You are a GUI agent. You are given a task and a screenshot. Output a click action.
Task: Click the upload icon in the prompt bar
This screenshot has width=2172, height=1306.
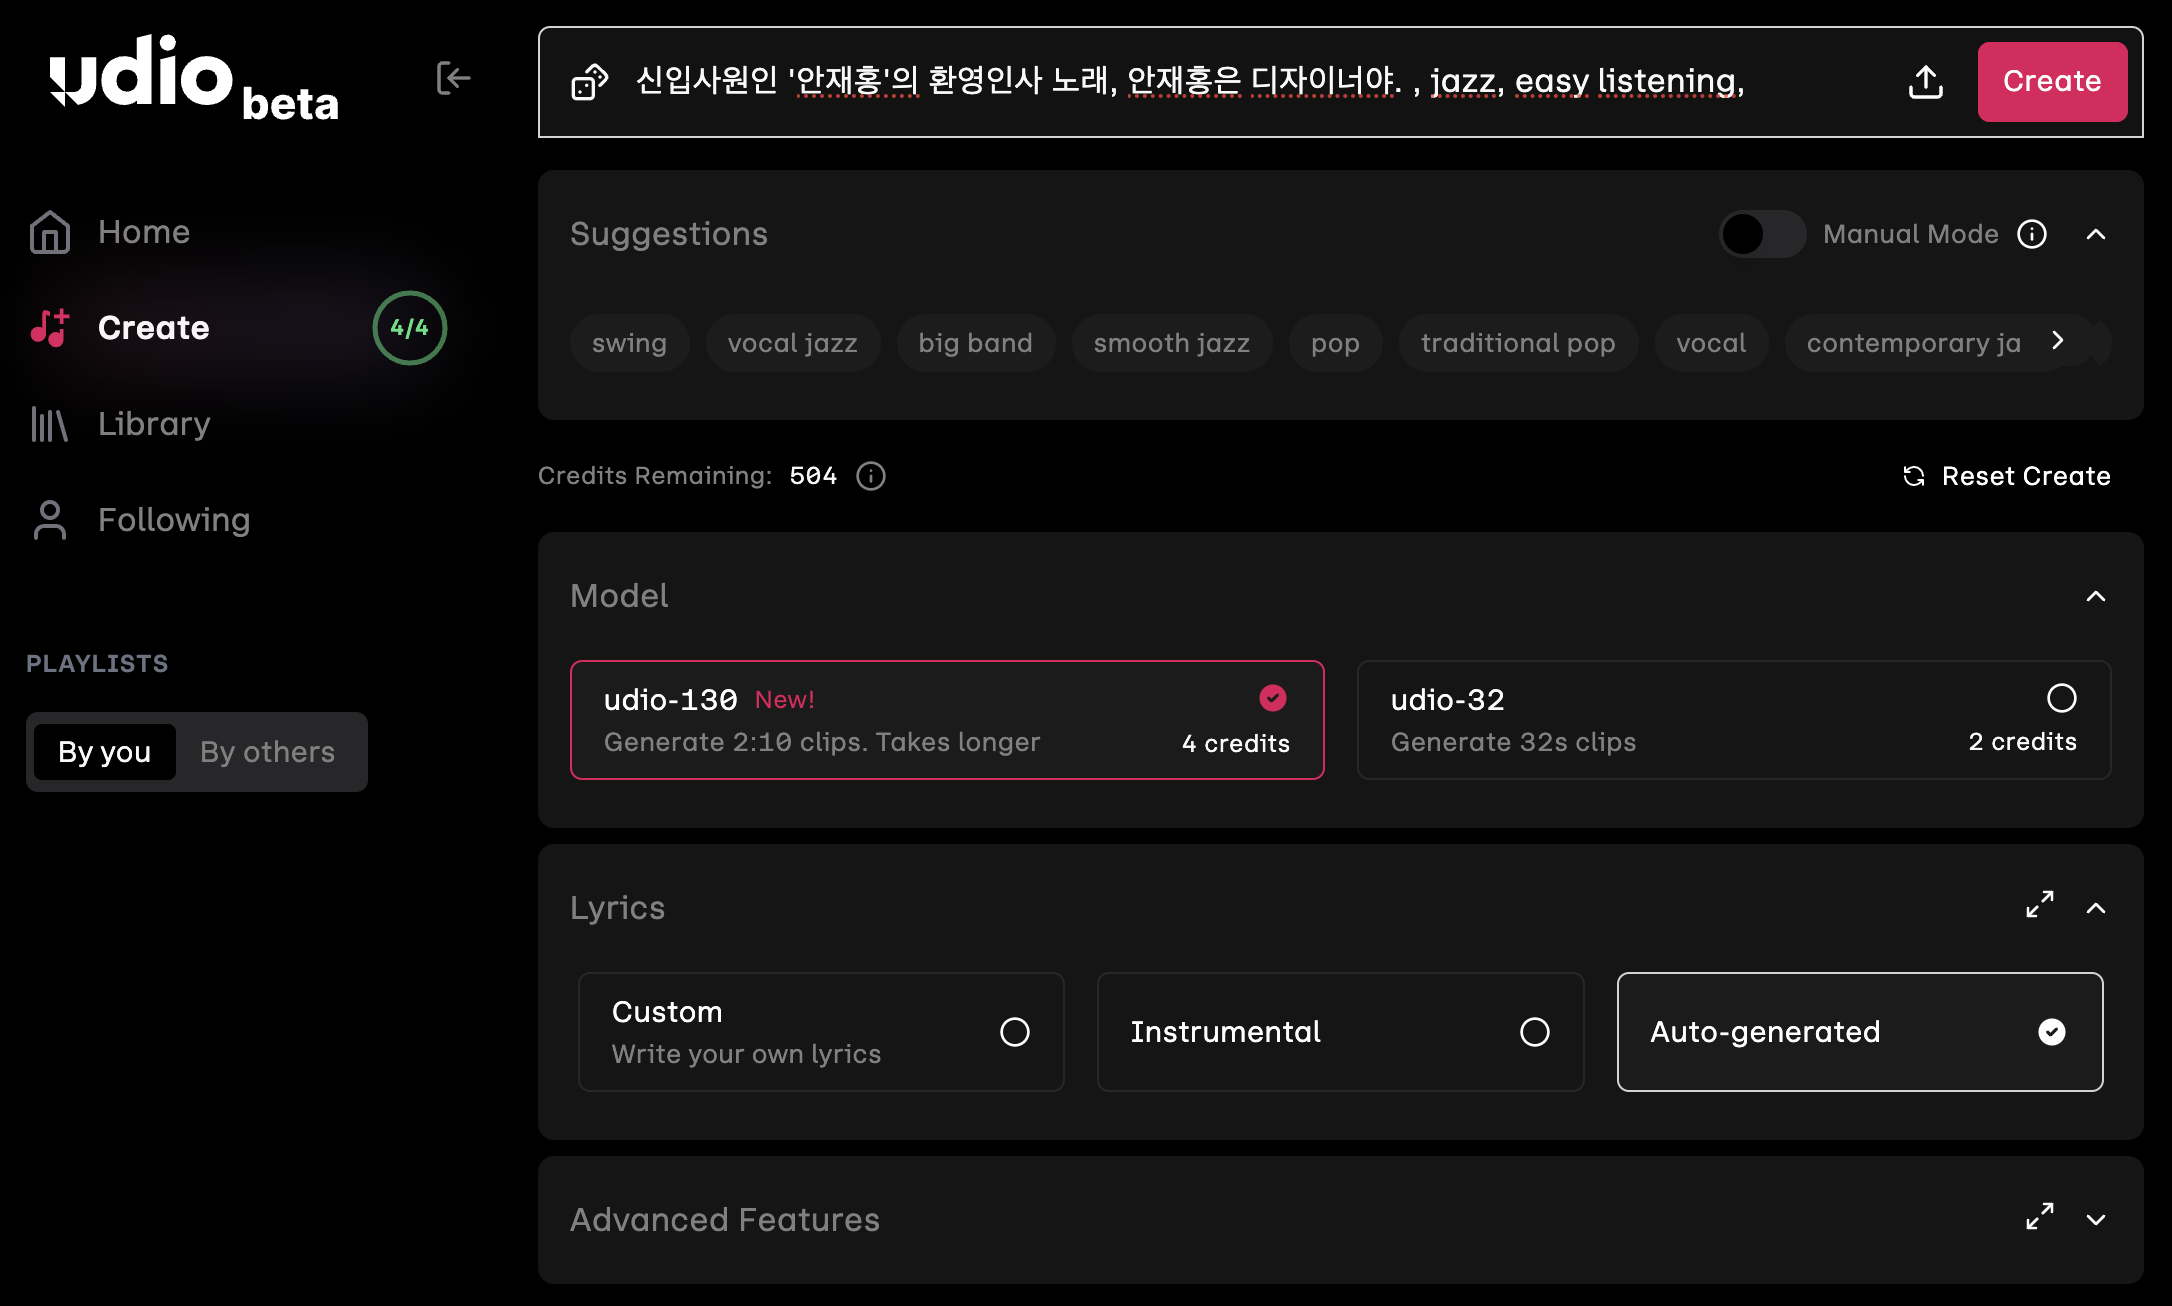click(1923, 82)
